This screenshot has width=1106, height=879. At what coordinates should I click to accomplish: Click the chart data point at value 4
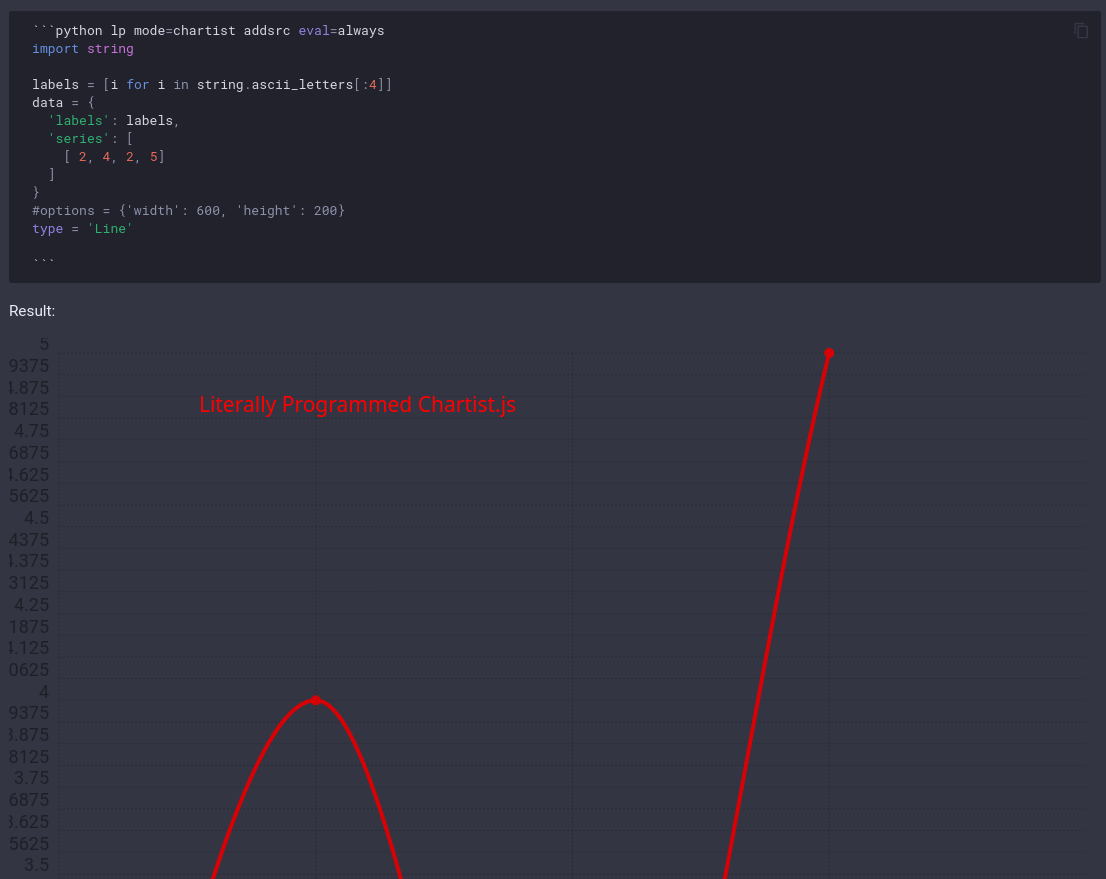tap(316, 700)
